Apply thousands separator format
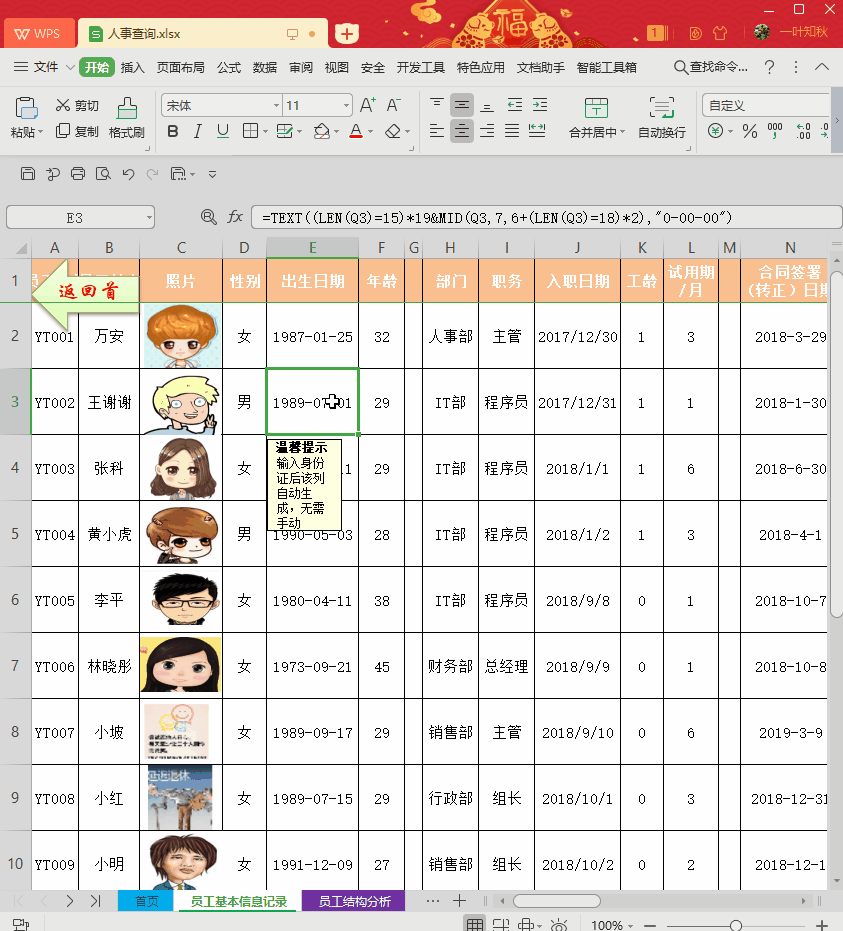Viewport: 843px width, 931px height. click(775, 131)
